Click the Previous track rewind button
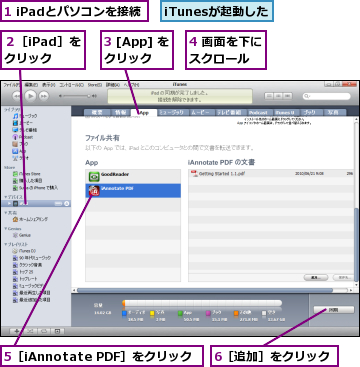 [17, 96]
